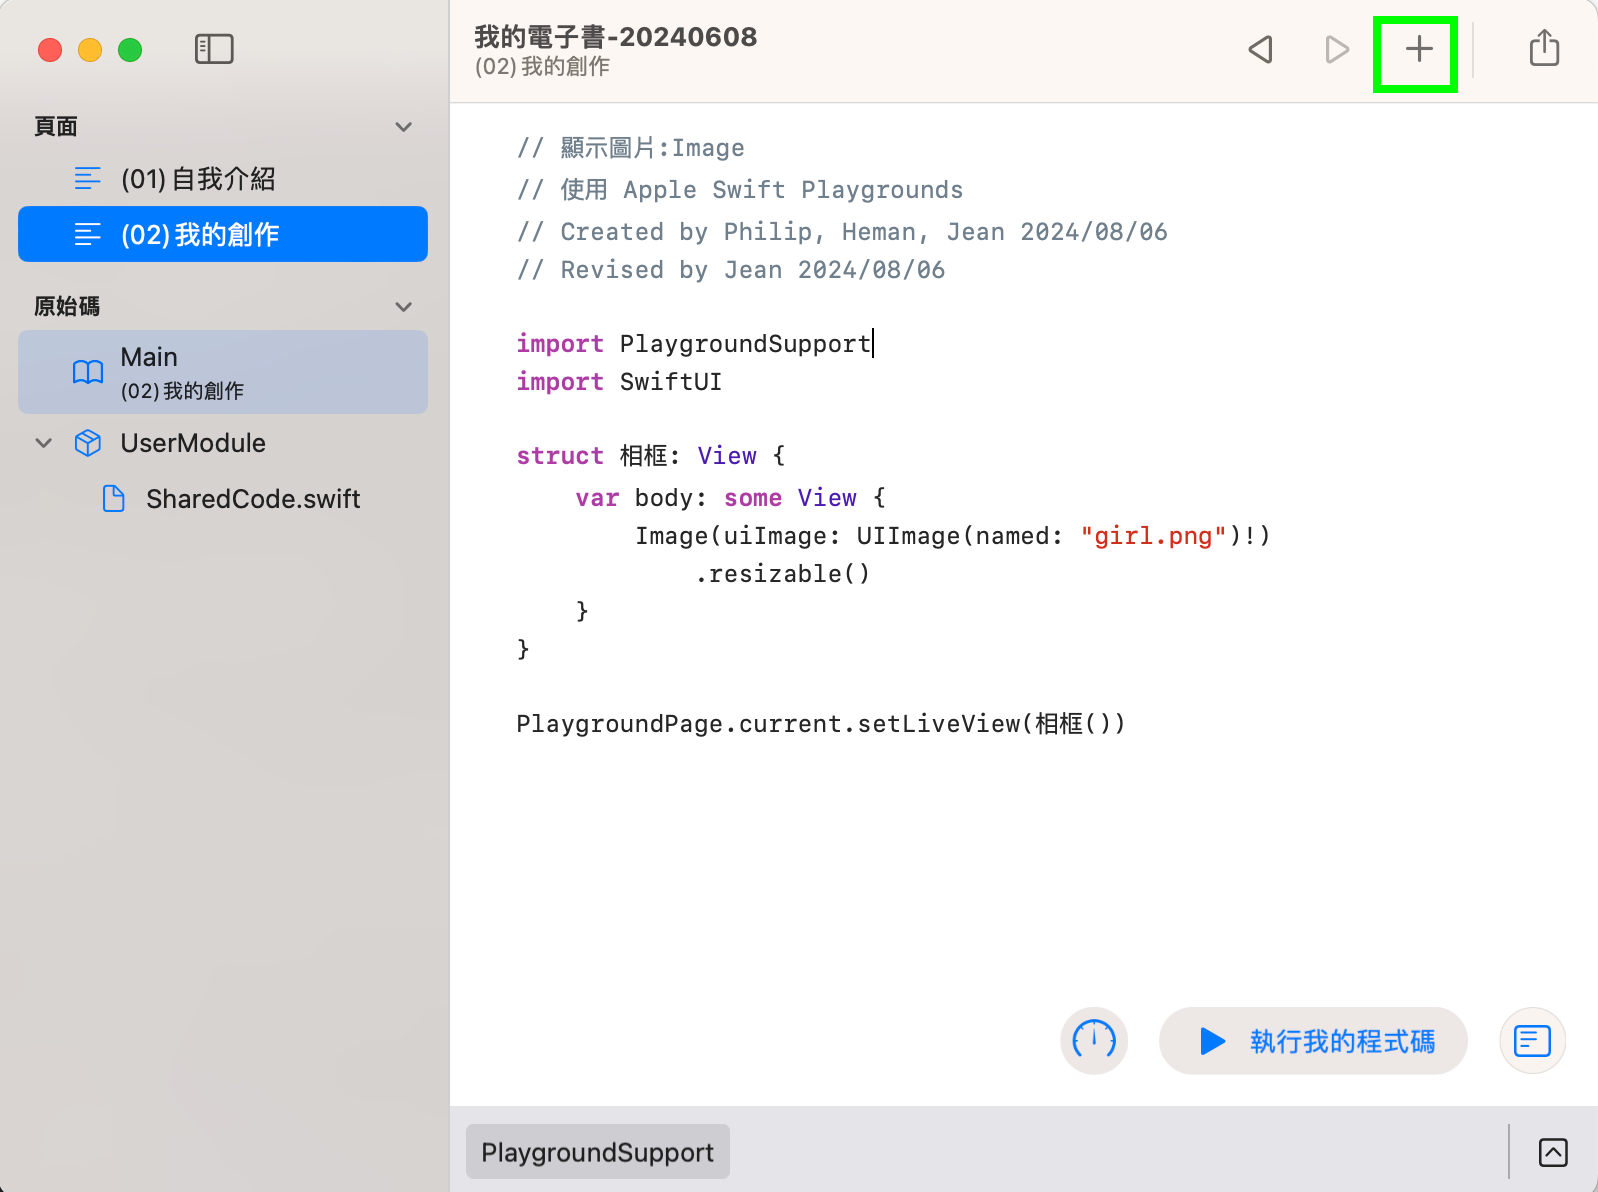Select the (02) 我的創作 page
This screenshot has height=1192, width=1598.
coord(223,234)
